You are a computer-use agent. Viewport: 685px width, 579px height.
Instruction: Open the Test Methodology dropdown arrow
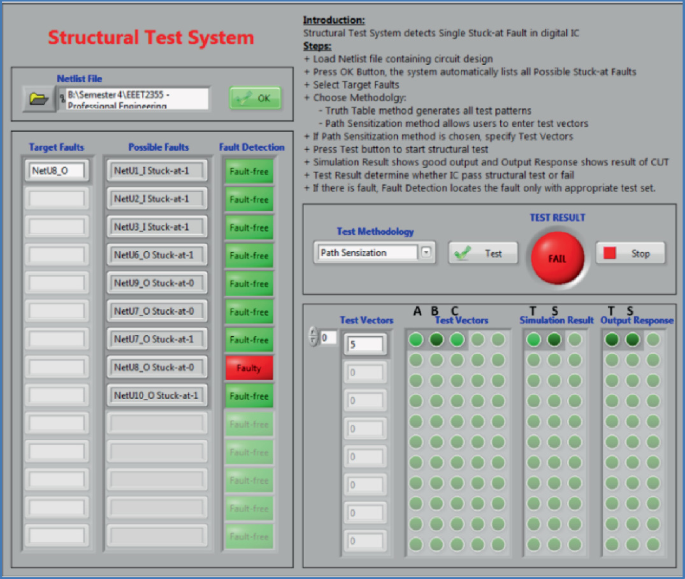[x=427, y=253]
